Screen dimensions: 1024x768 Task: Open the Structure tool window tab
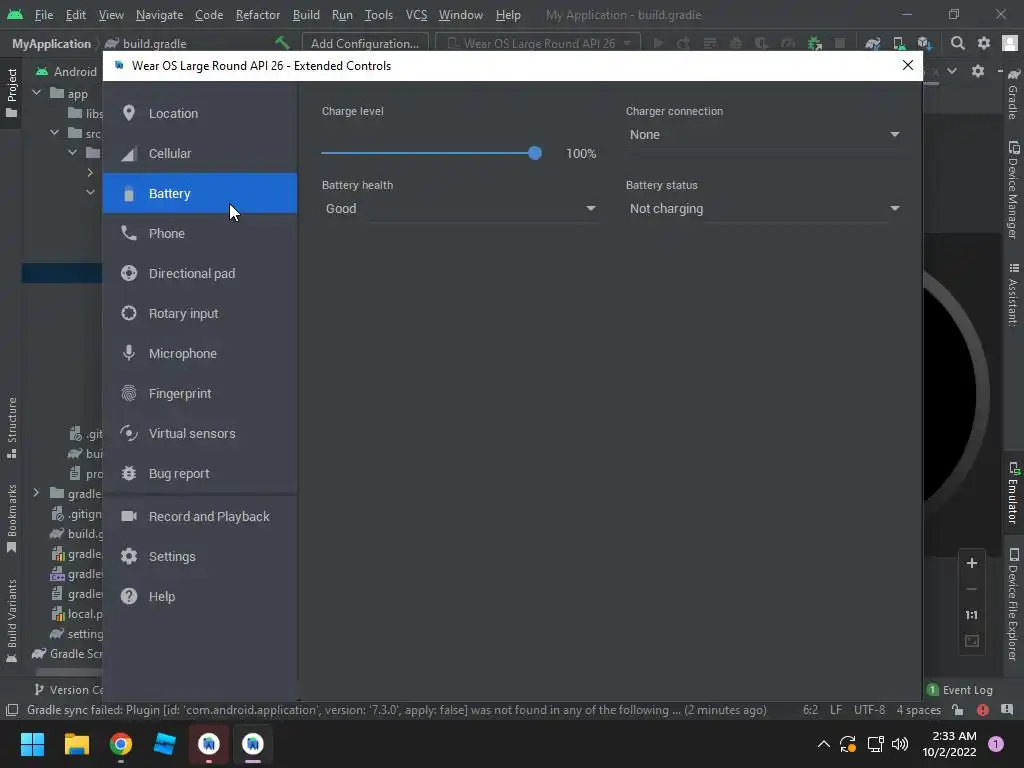click(11, 427)
